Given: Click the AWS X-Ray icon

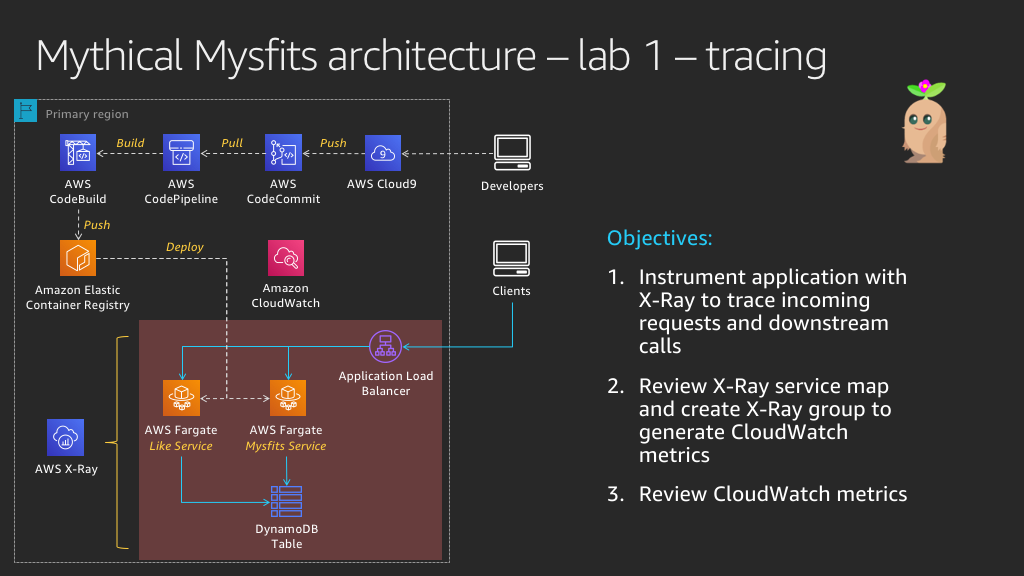Looking at the screenshot, I should click(x=65, y=438).
